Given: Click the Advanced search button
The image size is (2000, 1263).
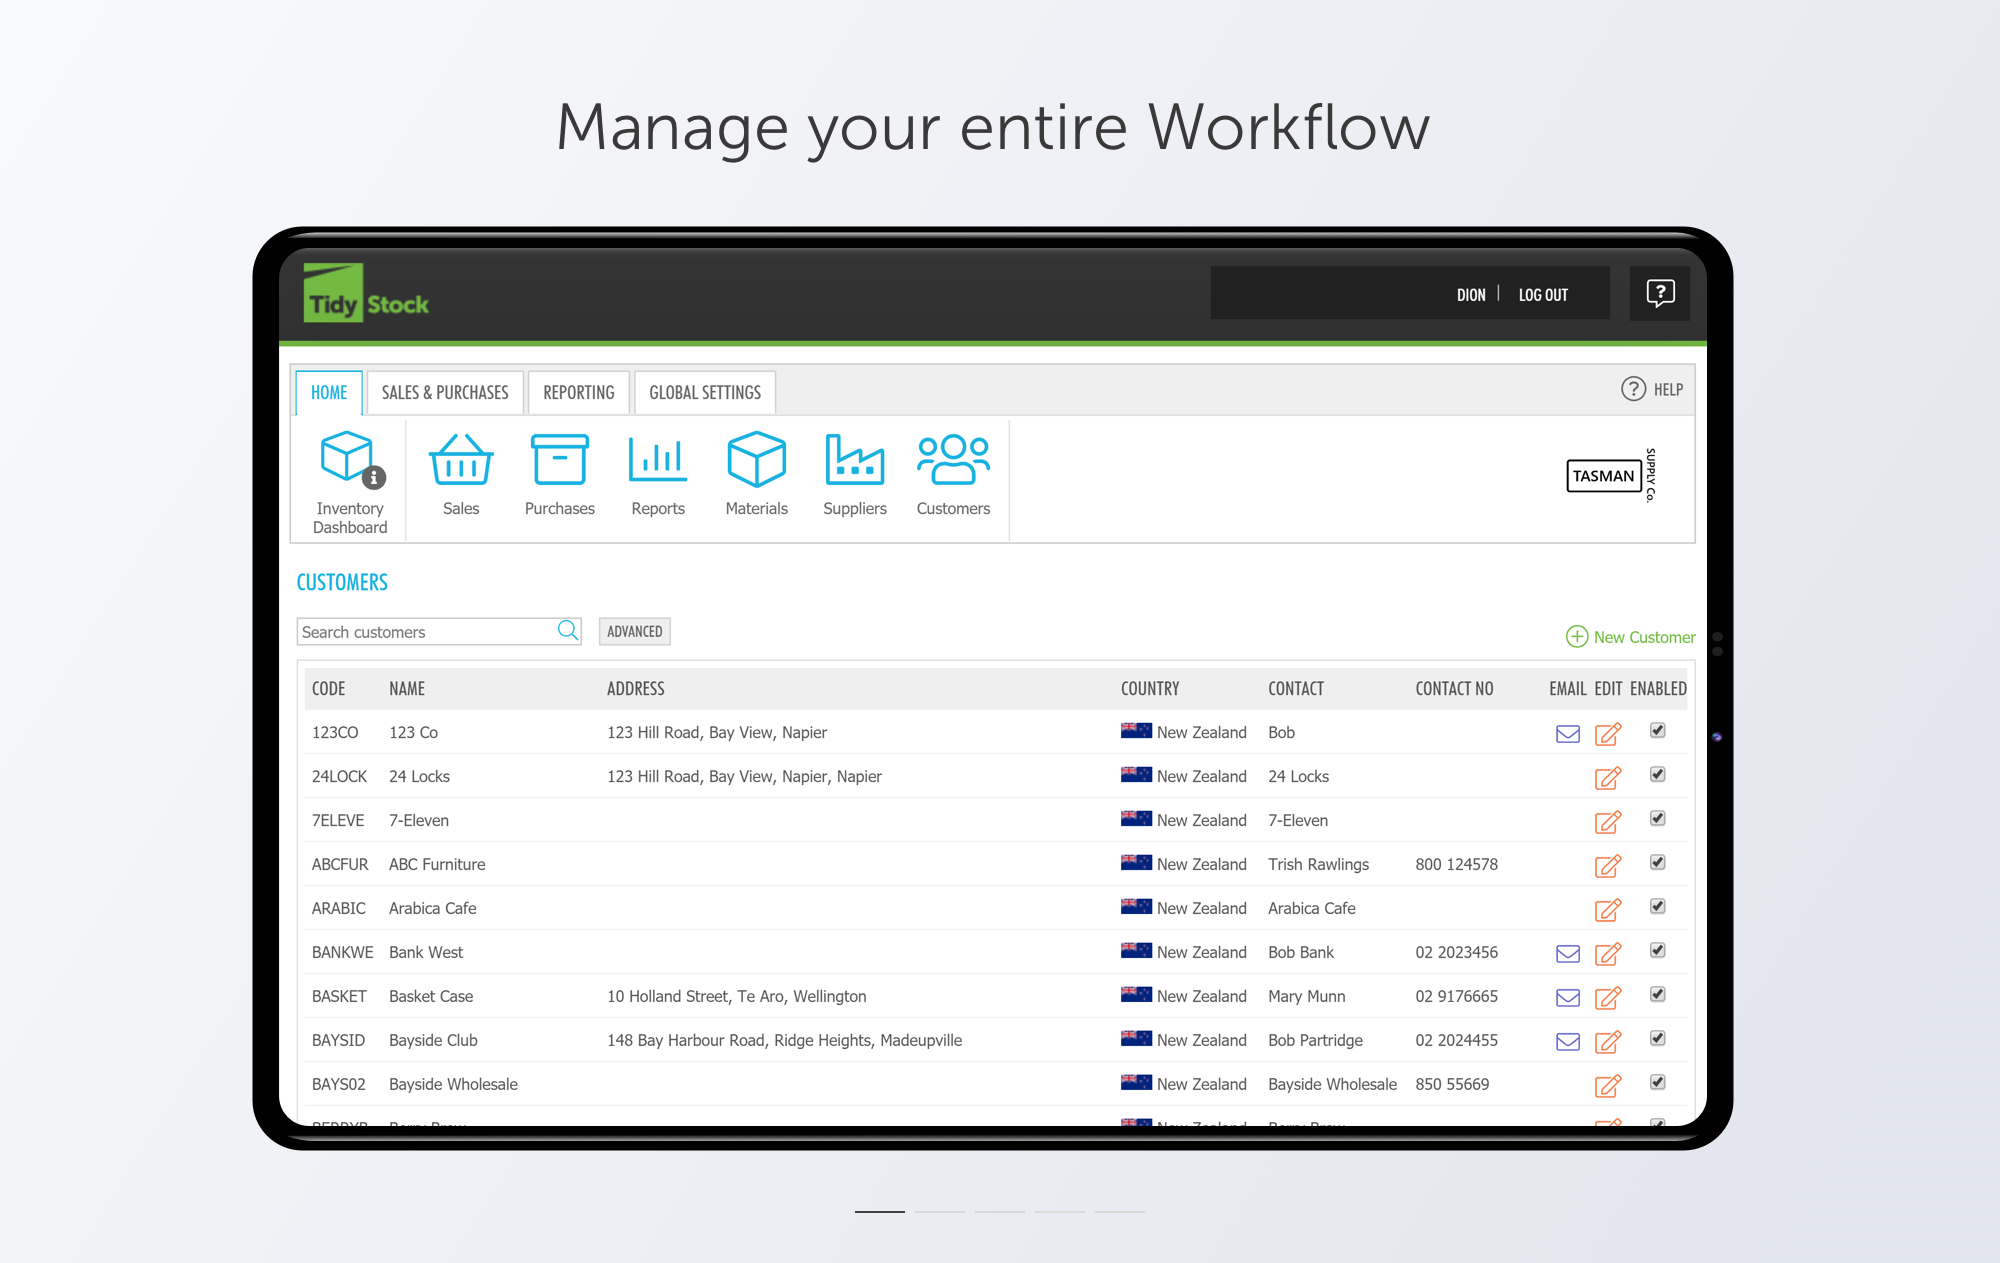Looking at the screenshot, I should [x=634, y=631].
